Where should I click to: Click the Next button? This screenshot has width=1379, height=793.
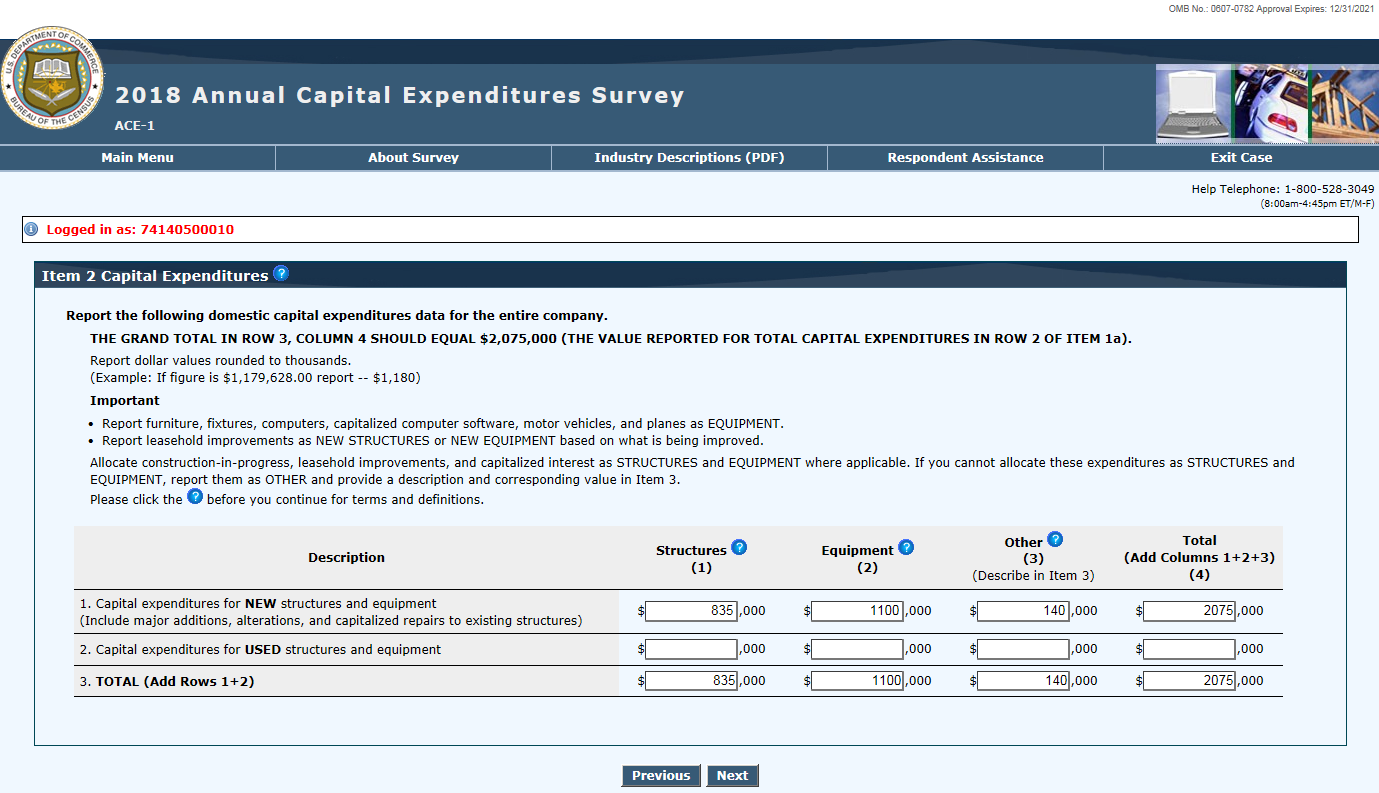tap(732, 776)
